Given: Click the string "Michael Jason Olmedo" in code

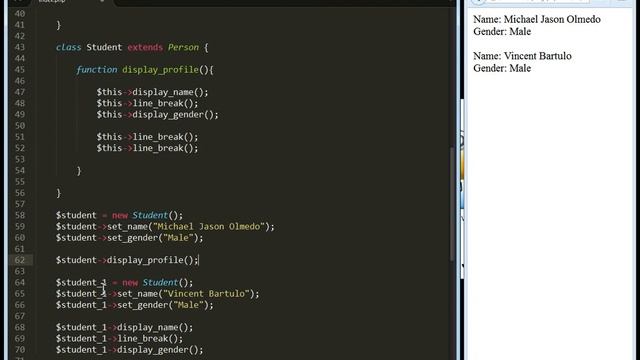Looking at the screenshot, I should tap(209, 227).
